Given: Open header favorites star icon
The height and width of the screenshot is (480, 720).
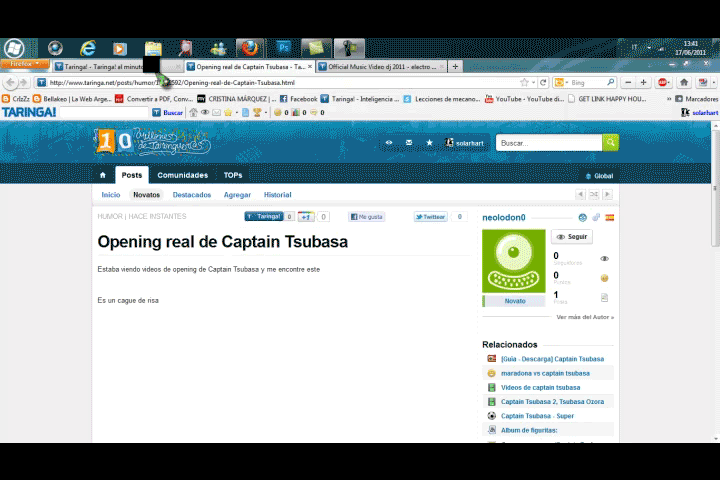Looking at the screenshot, I should point(429,143).
